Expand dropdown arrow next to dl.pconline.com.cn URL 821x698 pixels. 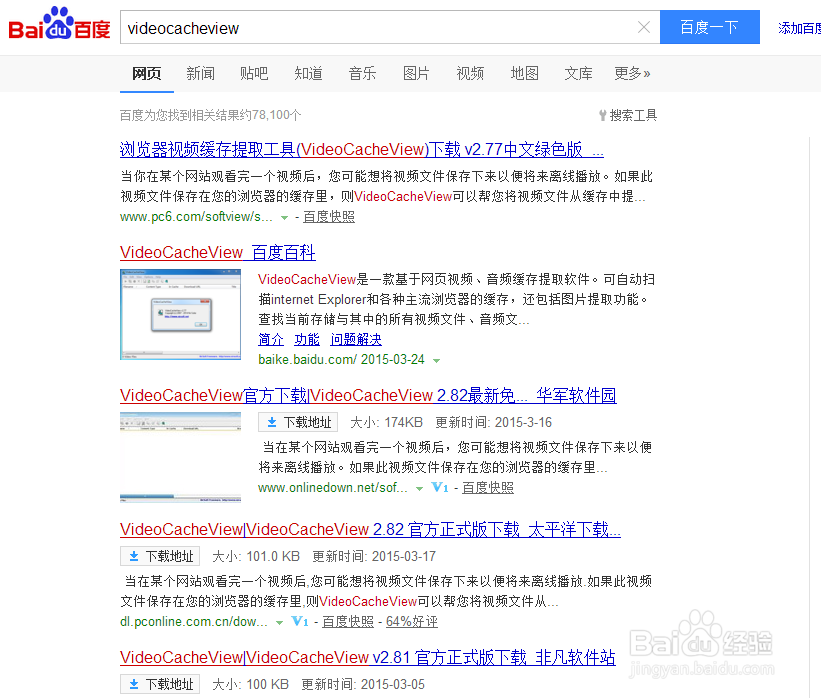[x=280, y=623]
